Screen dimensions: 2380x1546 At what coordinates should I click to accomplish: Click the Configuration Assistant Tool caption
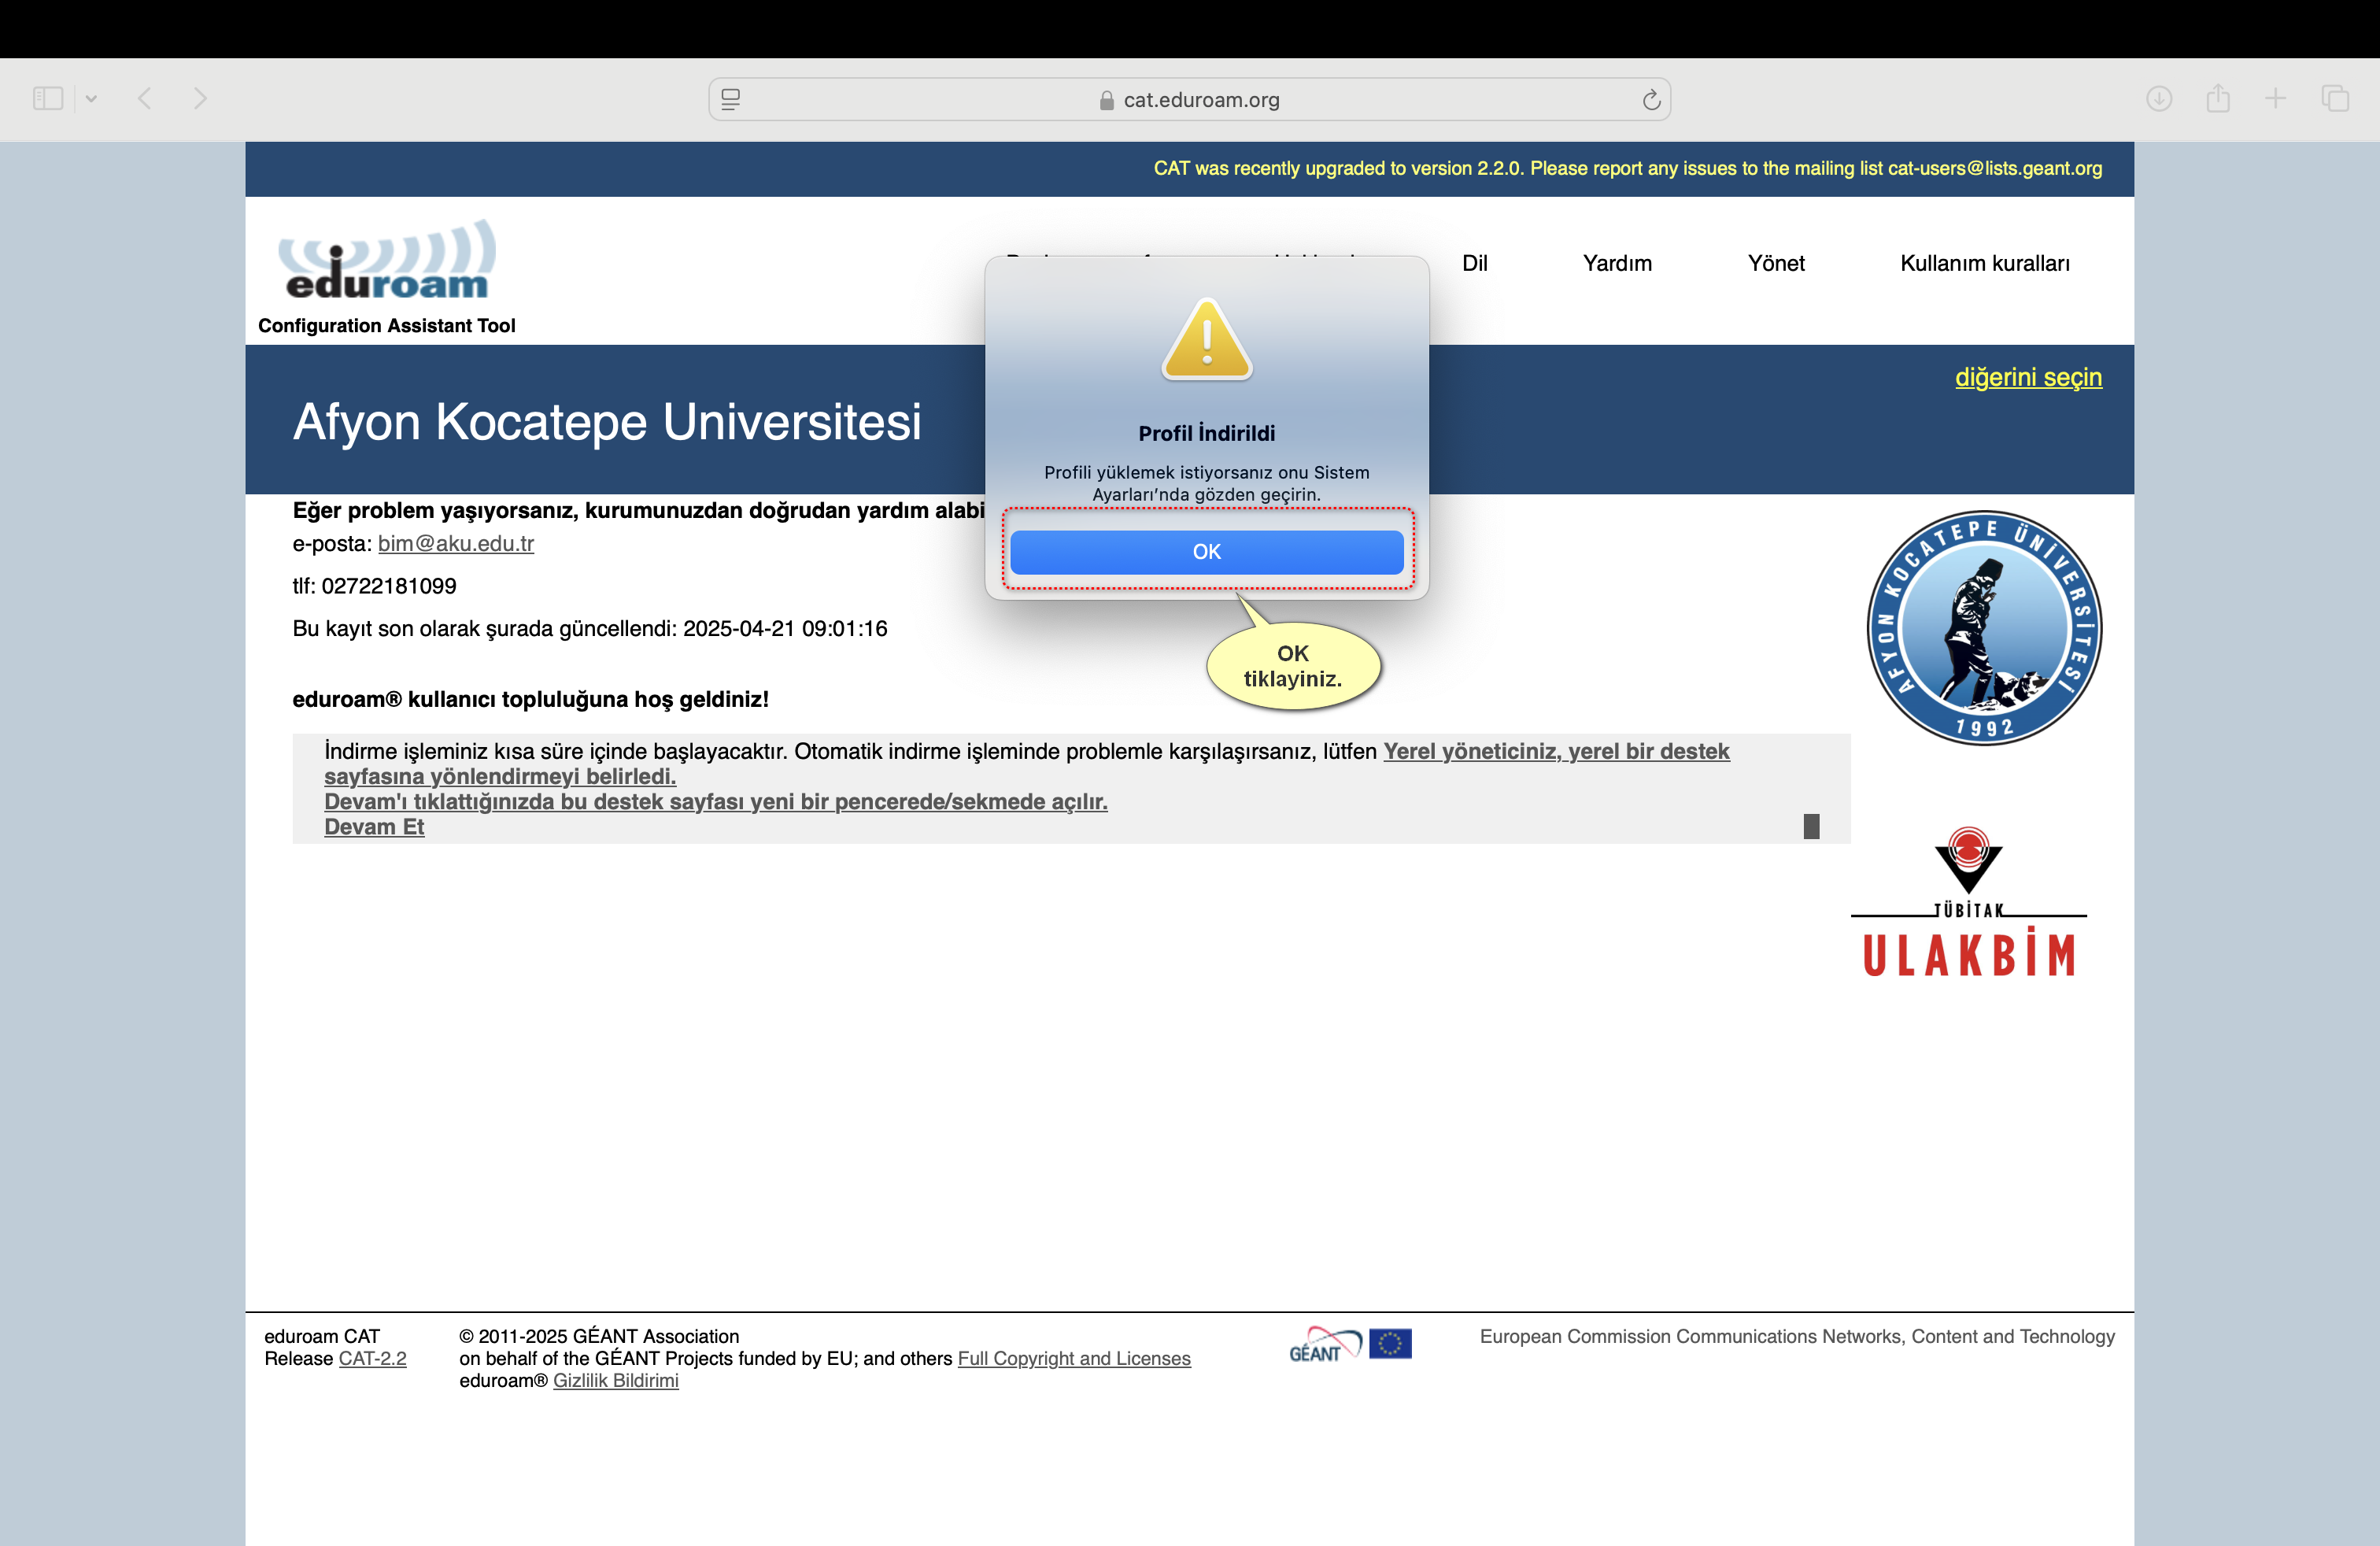tap(387, 325)
